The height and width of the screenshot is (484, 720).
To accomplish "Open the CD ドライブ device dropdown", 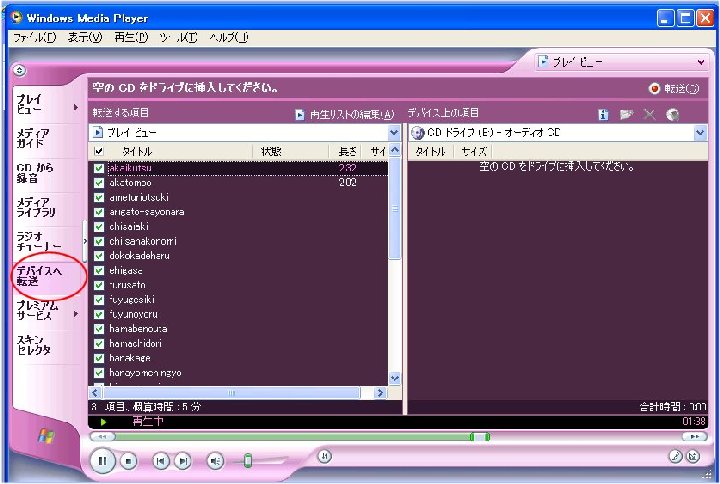I will click(x=700, y=133).
